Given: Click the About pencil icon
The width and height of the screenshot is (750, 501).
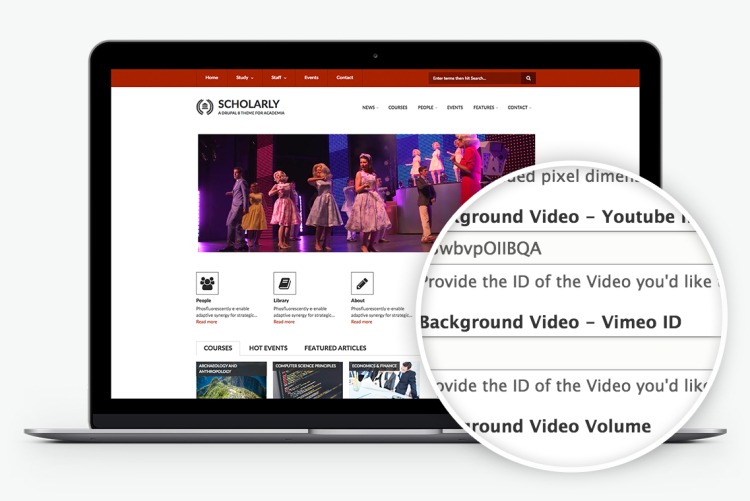Looking at the screenshot, I should (362, 283).
